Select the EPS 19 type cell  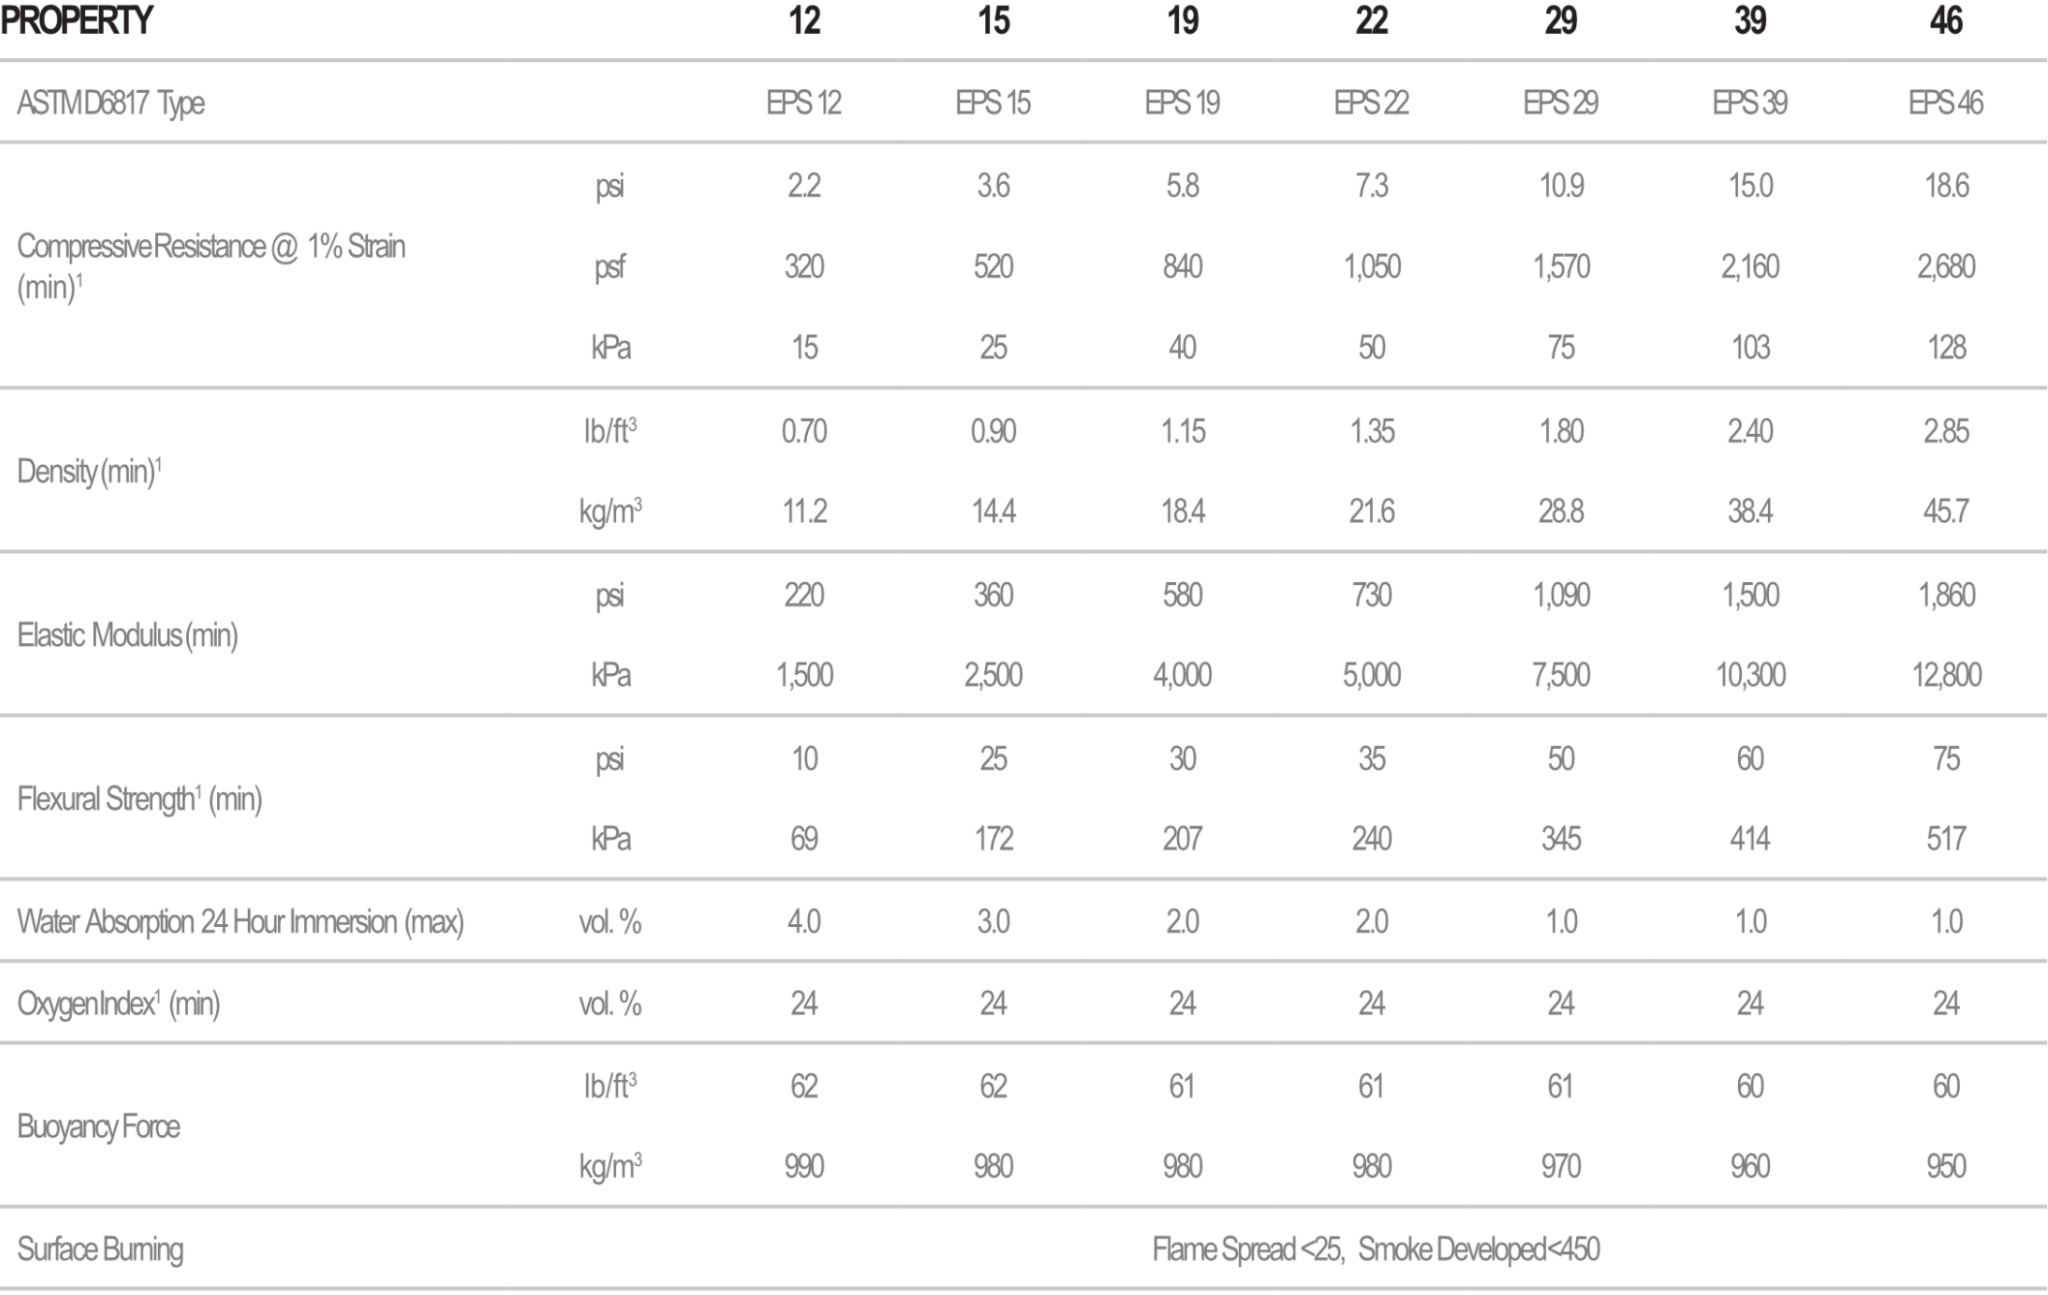pos(1182,103)
